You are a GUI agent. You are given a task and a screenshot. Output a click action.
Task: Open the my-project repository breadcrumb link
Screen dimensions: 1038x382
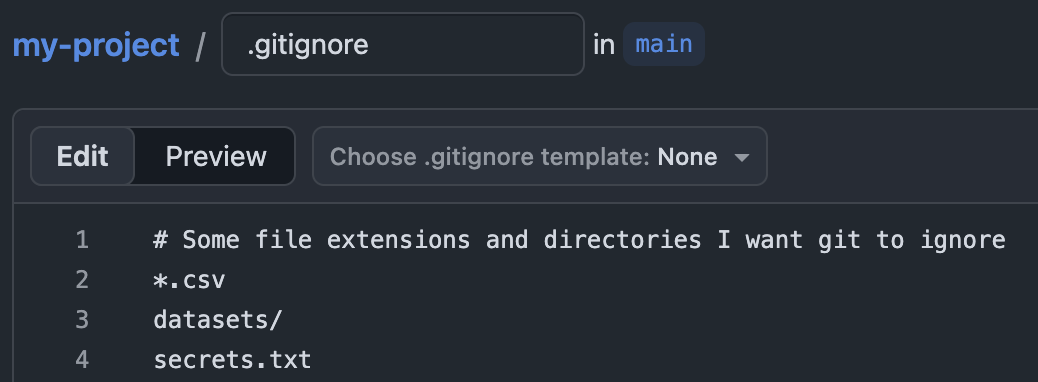(96, 45)
